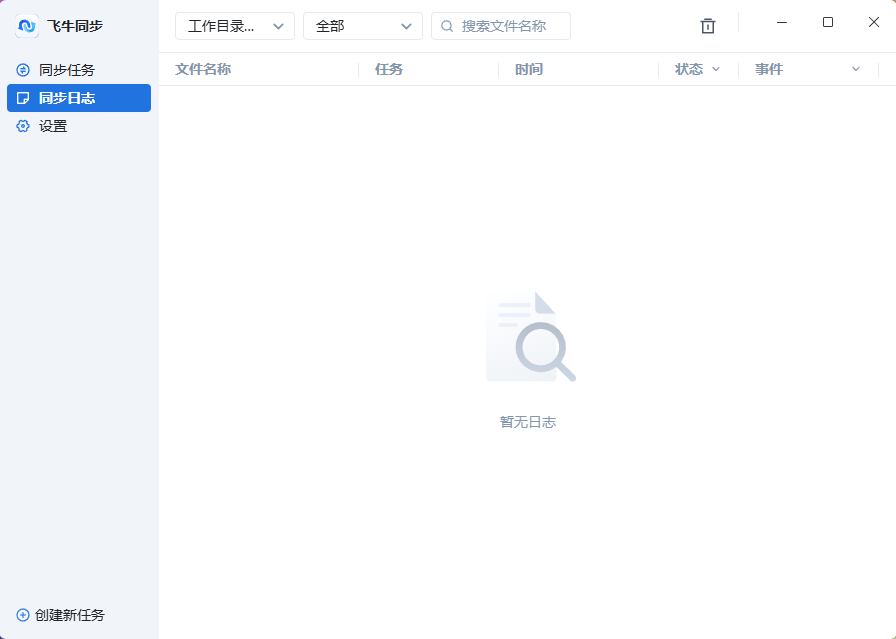Select the 同步日志 sidebar item

[79, 98]
